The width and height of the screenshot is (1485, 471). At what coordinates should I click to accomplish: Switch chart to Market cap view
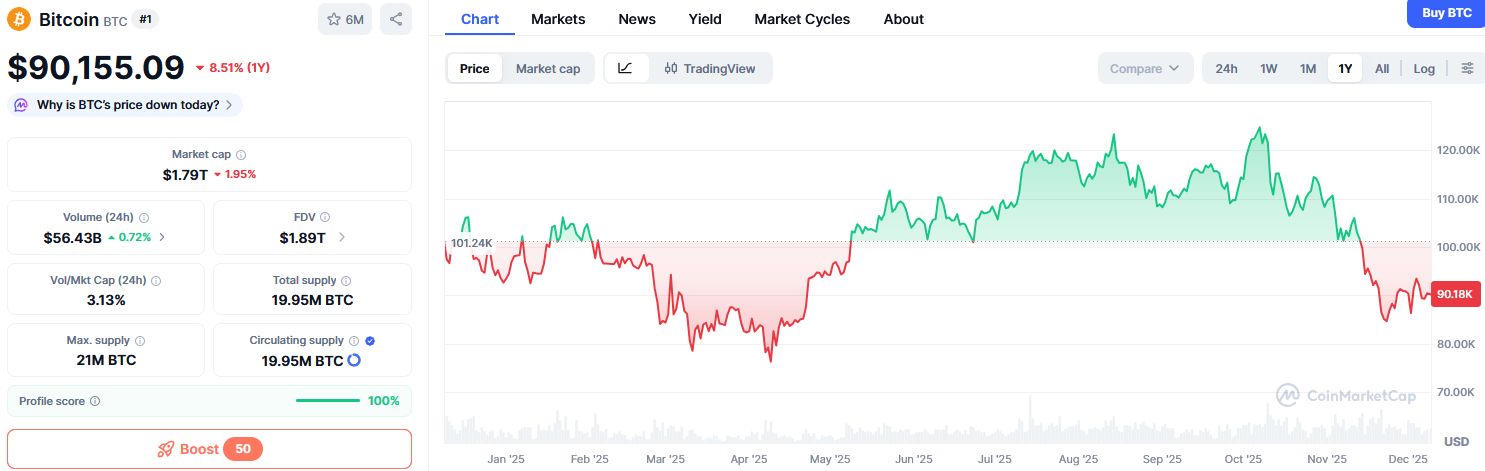coord(547,68)
